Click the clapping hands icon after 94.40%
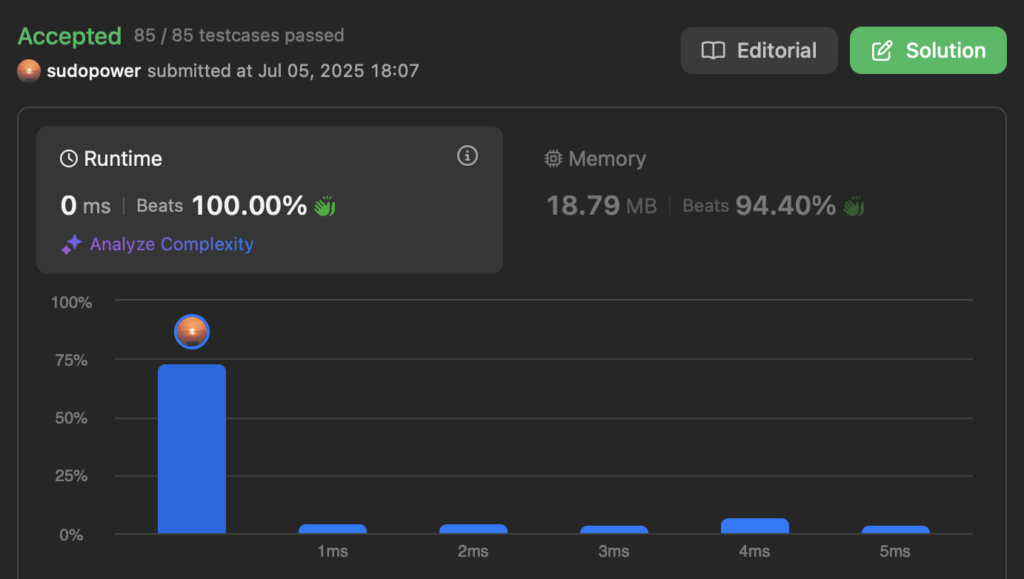This screenshot has width=1024, height=579. pos(853,206)
